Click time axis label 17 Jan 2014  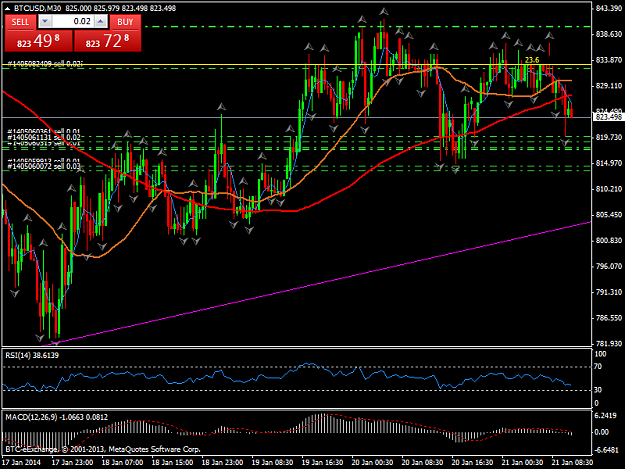point(21,462)
